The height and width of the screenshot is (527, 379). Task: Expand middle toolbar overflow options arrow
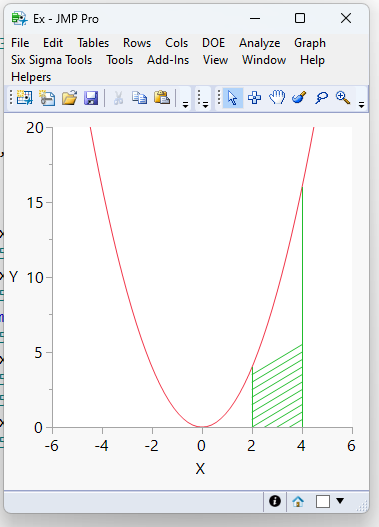(x=205, y=105)
